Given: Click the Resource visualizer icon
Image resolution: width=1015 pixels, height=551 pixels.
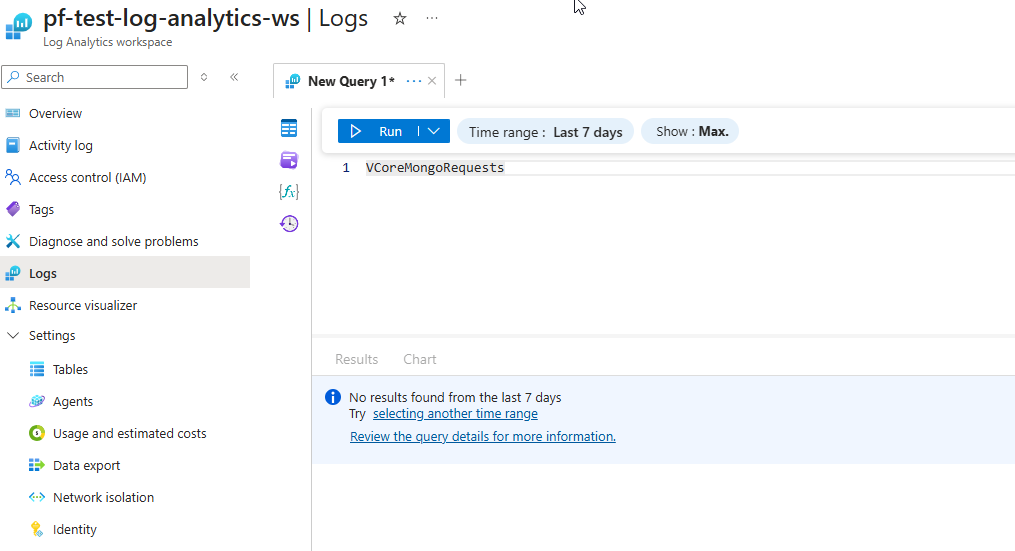Looking at the screenshot, I should tap(12, 305).
